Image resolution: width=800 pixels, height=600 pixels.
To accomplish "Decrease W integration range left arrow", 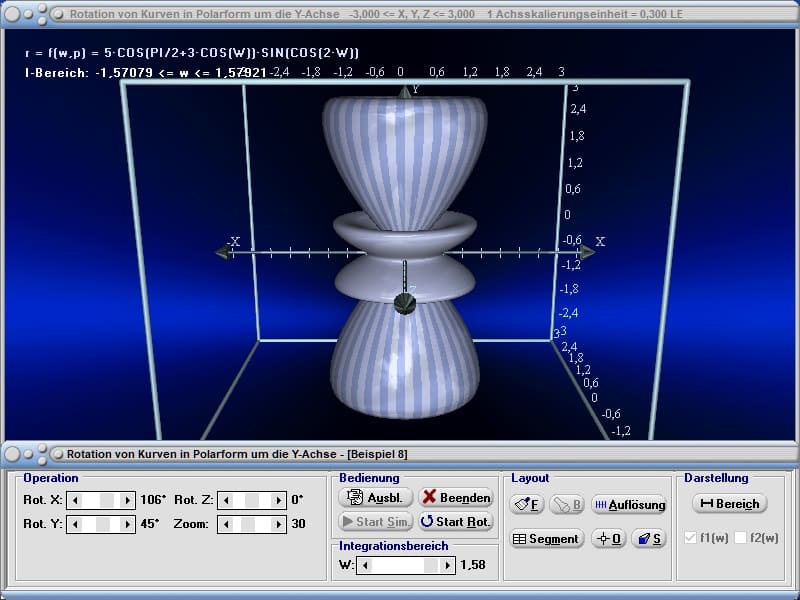I will [x=365, y=565].
